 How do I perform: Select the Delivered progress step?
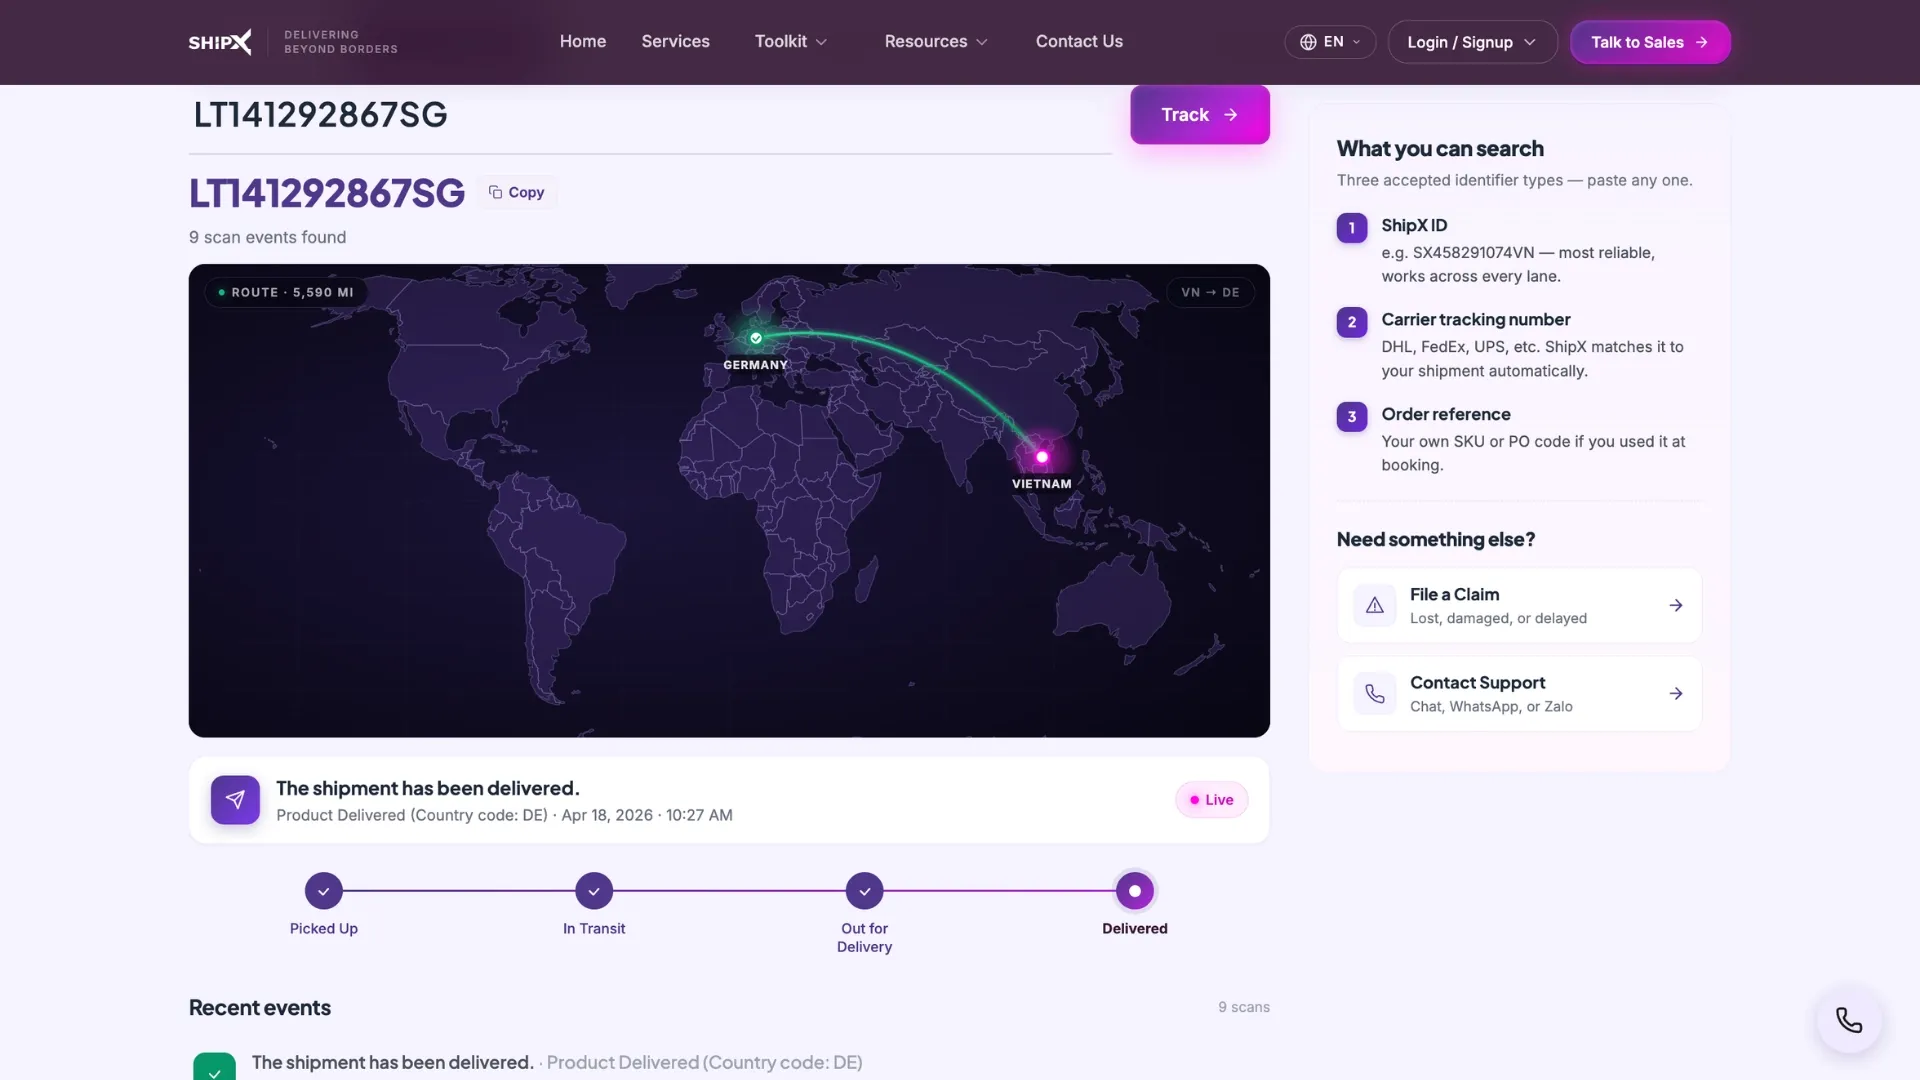[x=1135, y=891]
